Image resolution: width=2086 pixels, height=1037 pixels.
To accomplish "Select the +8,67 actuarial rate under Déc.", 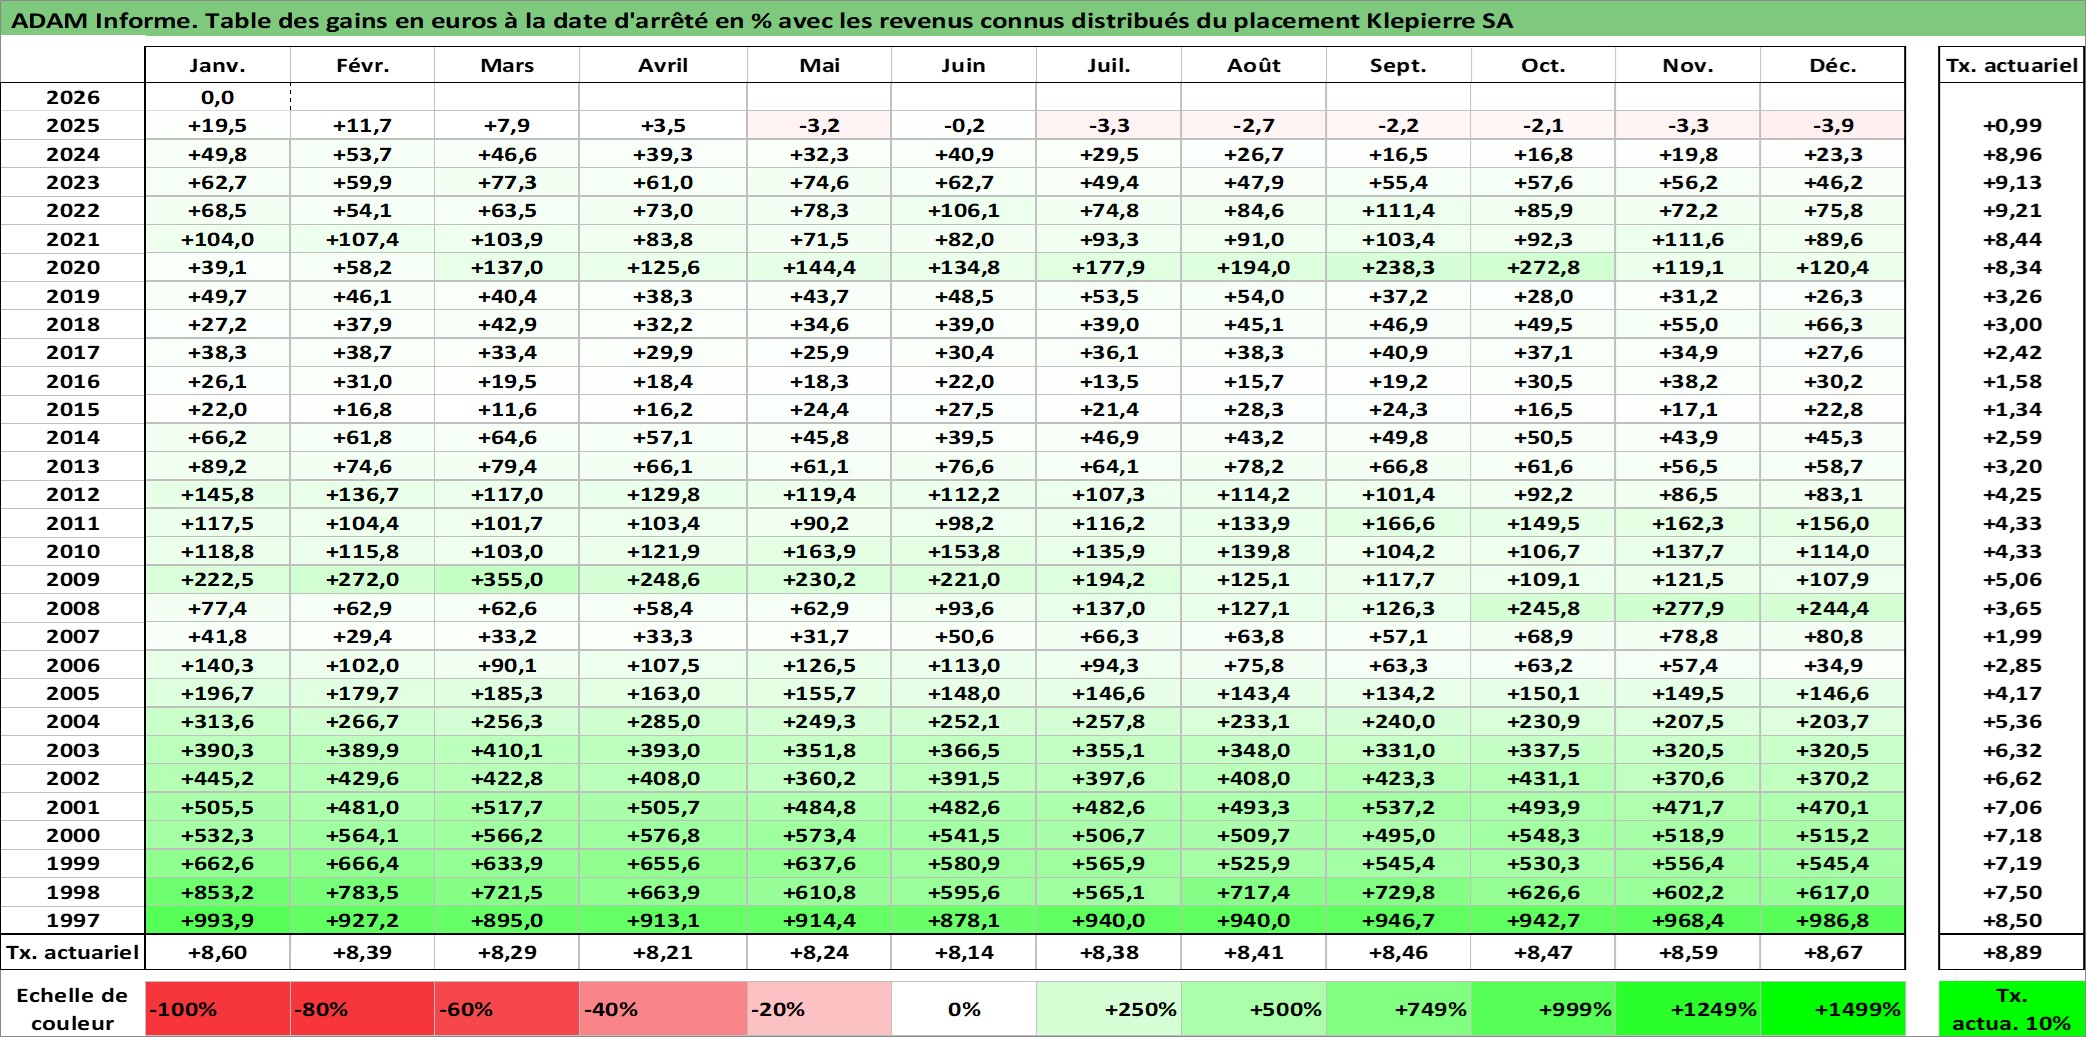I will click(1833, 952).
